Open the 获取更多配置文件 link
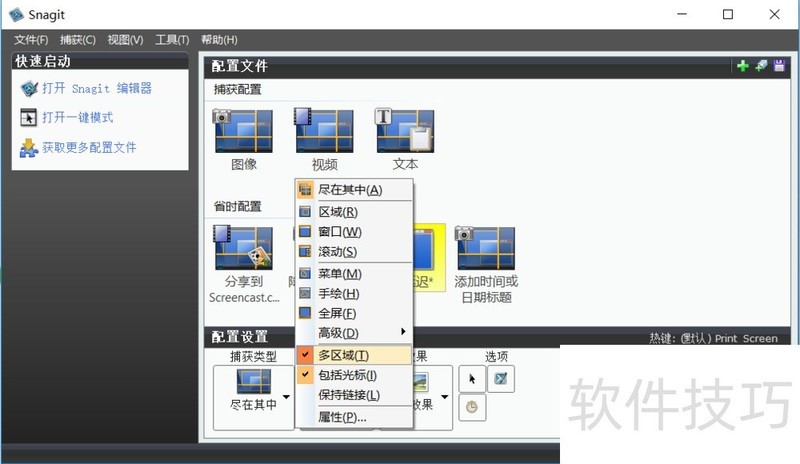This screenshot has height=464, width=800. [89, 148]
